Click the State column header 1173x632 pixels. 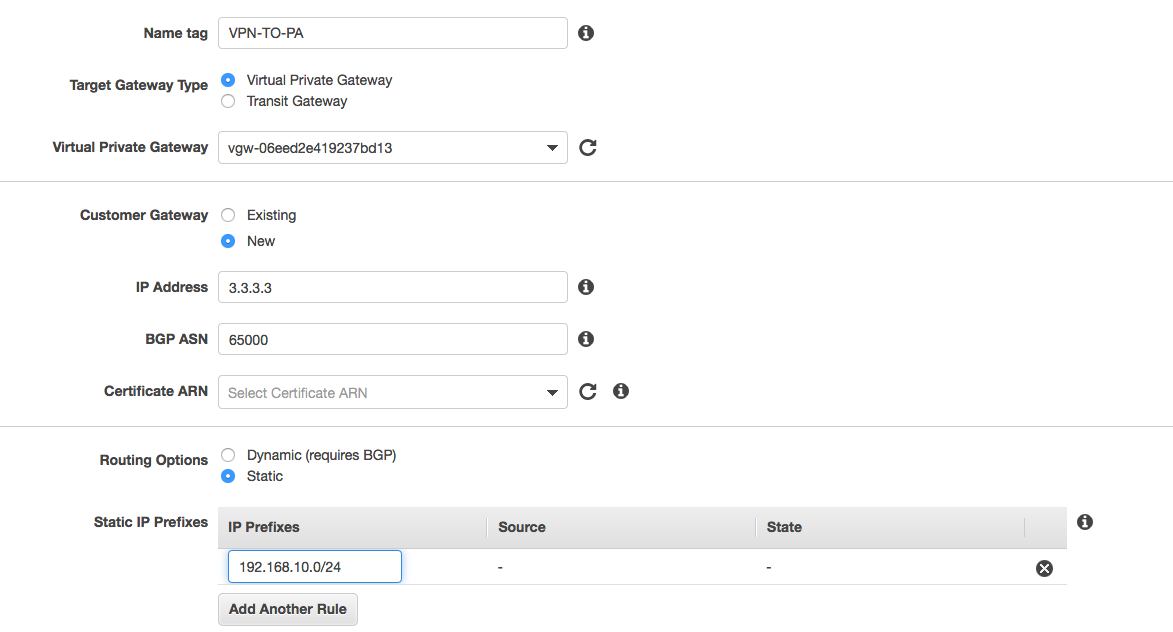tap(784, 527)
